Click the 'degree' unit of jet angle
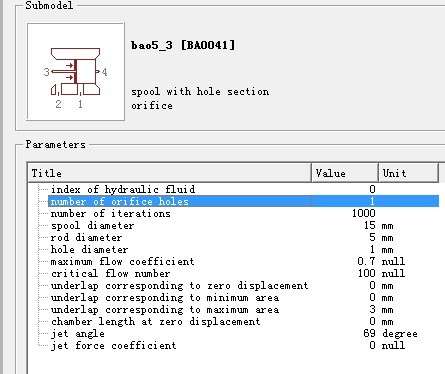The width and height of the screenshot is (445, 374). pyautogui.click(x=400, y=334)
